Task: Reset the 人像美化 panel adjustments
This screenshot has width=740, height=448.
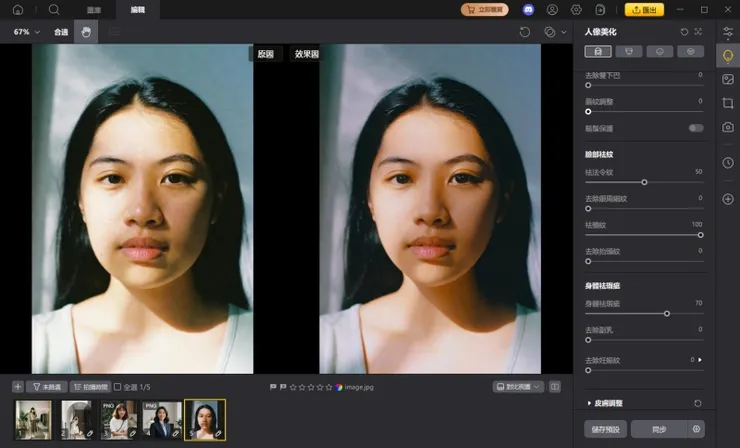Action: (x=684, y=32)
